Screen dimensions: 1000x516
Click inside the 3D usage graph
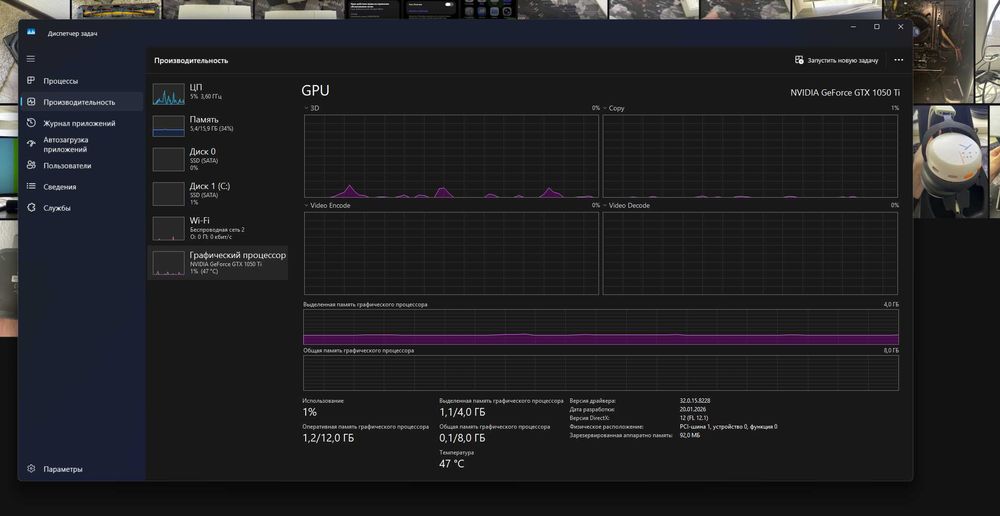452,156
